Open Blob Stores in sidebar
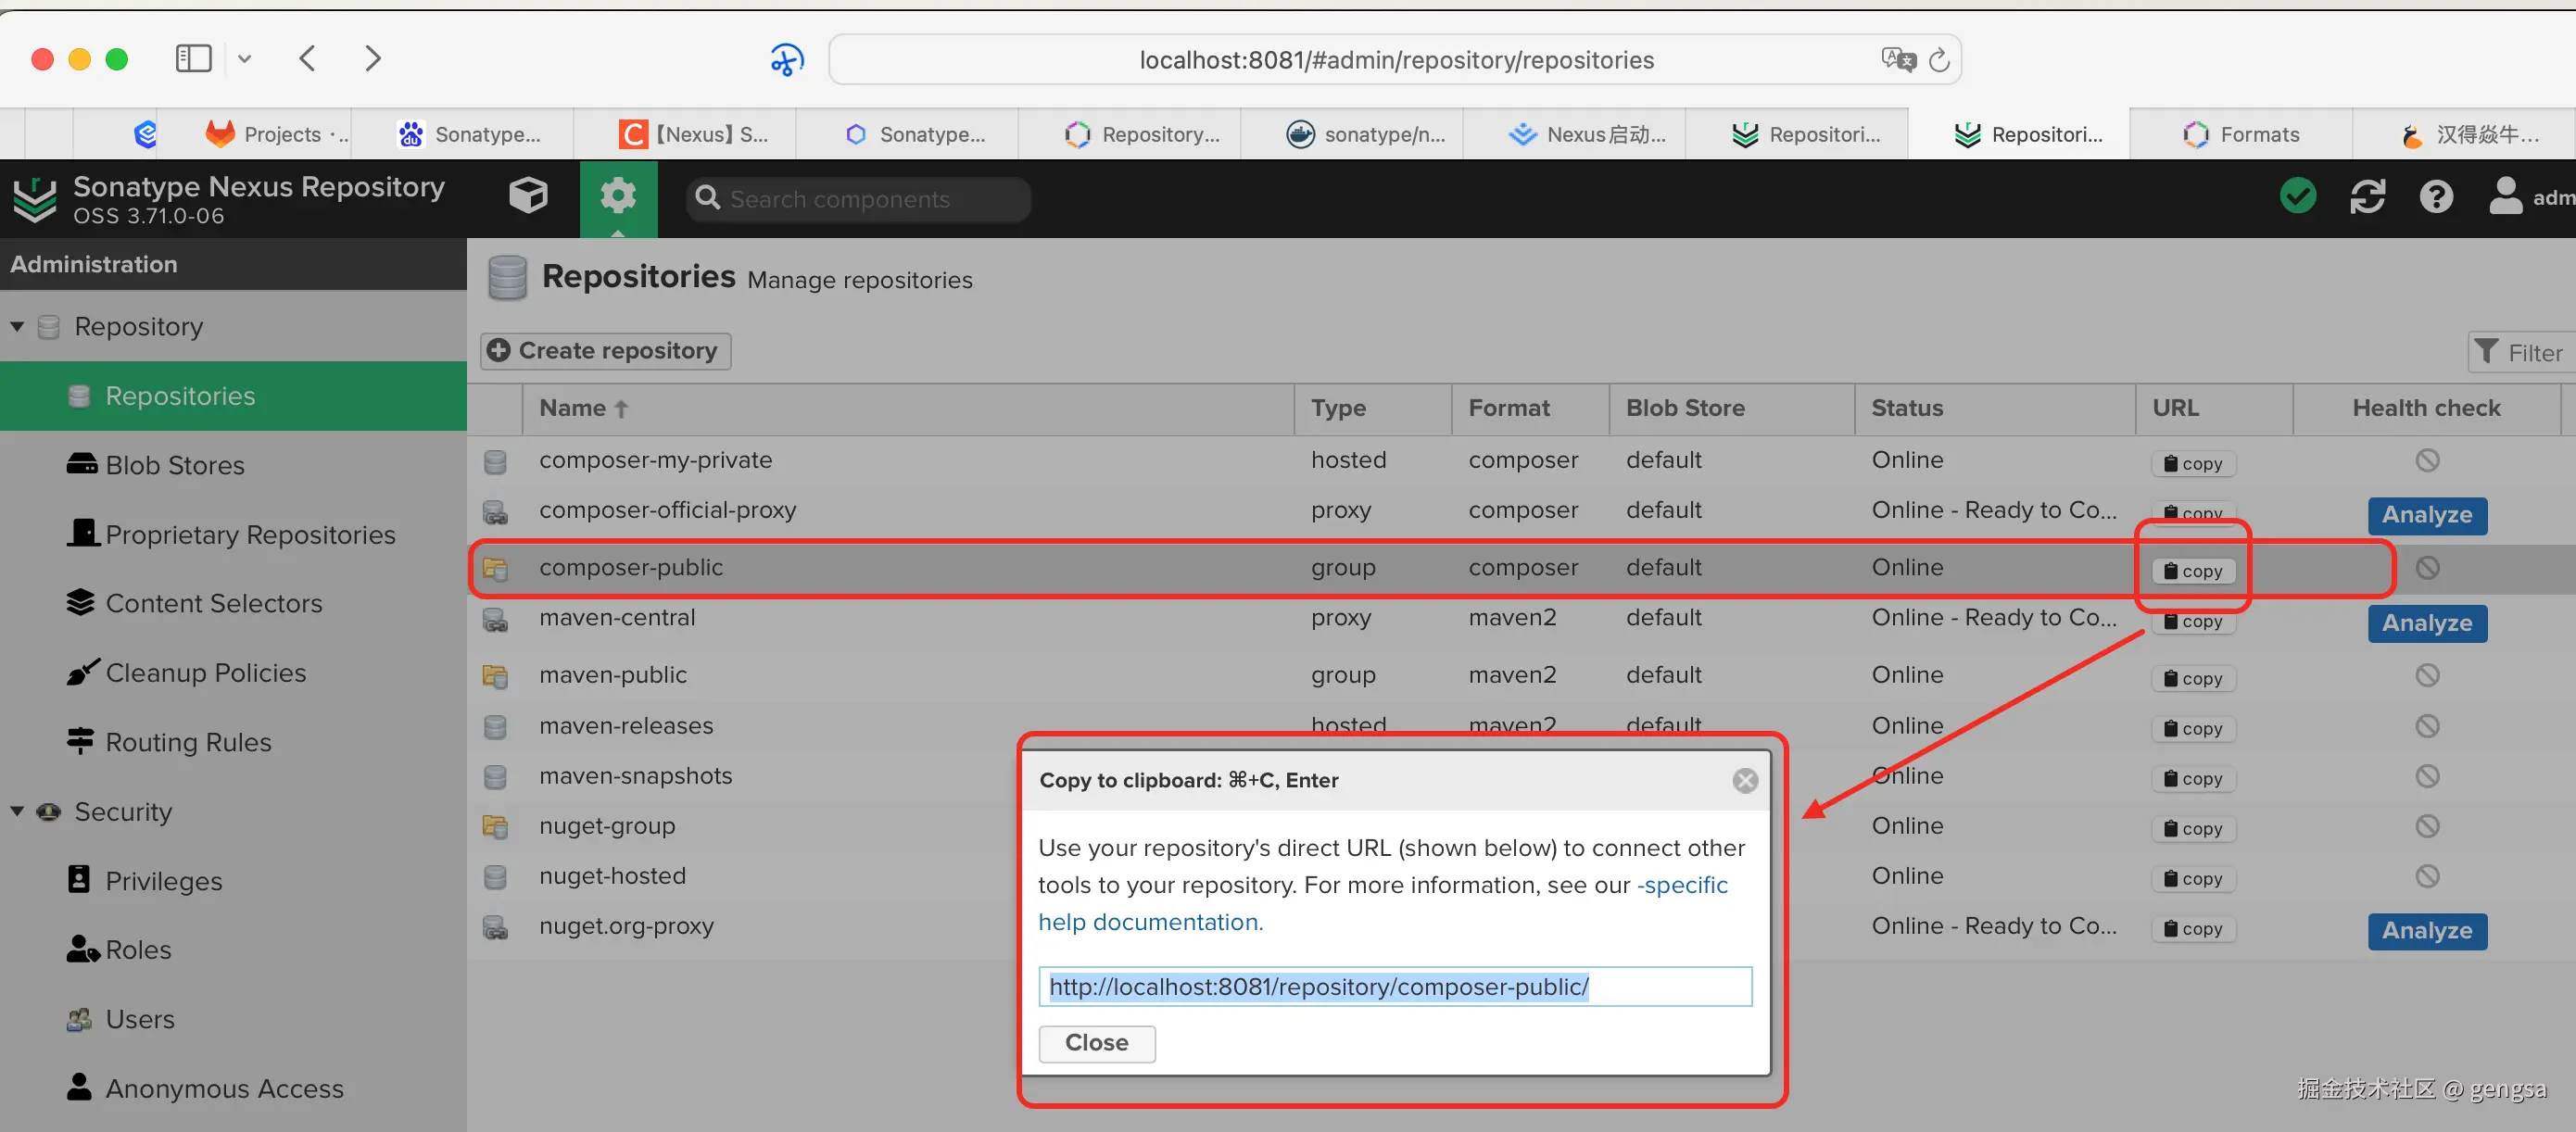2576x1132 pixels. (x=174, y=465)
